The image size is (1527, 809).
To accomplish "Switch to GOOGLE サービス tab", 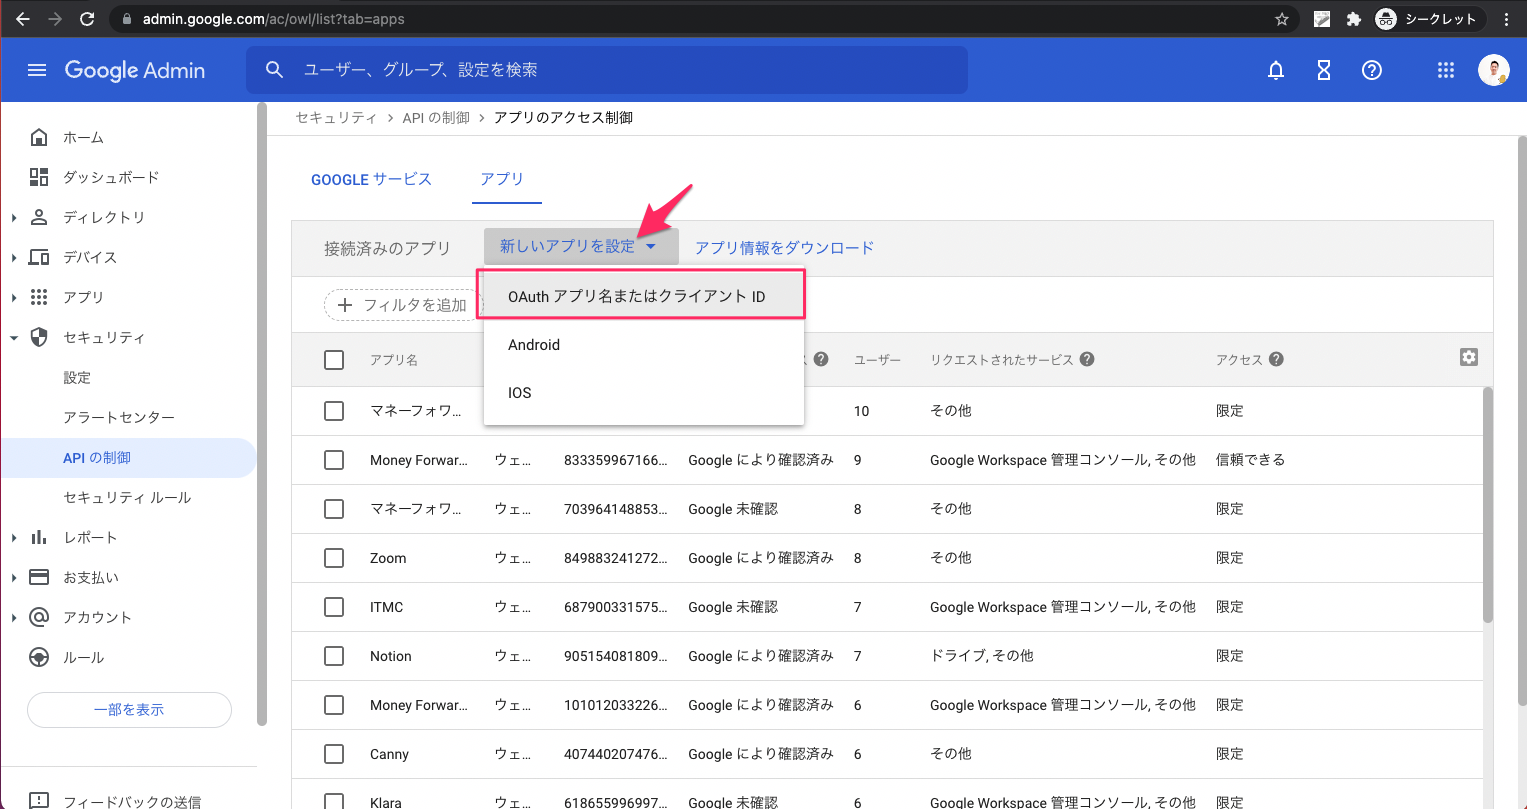I will point(371,179).
